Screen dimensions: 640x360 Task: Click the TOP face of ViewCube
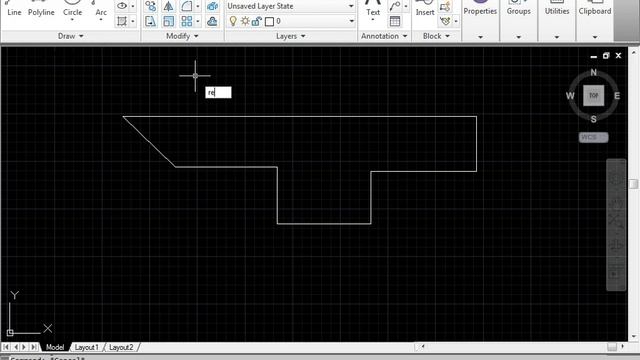click(x=593, y=96)
